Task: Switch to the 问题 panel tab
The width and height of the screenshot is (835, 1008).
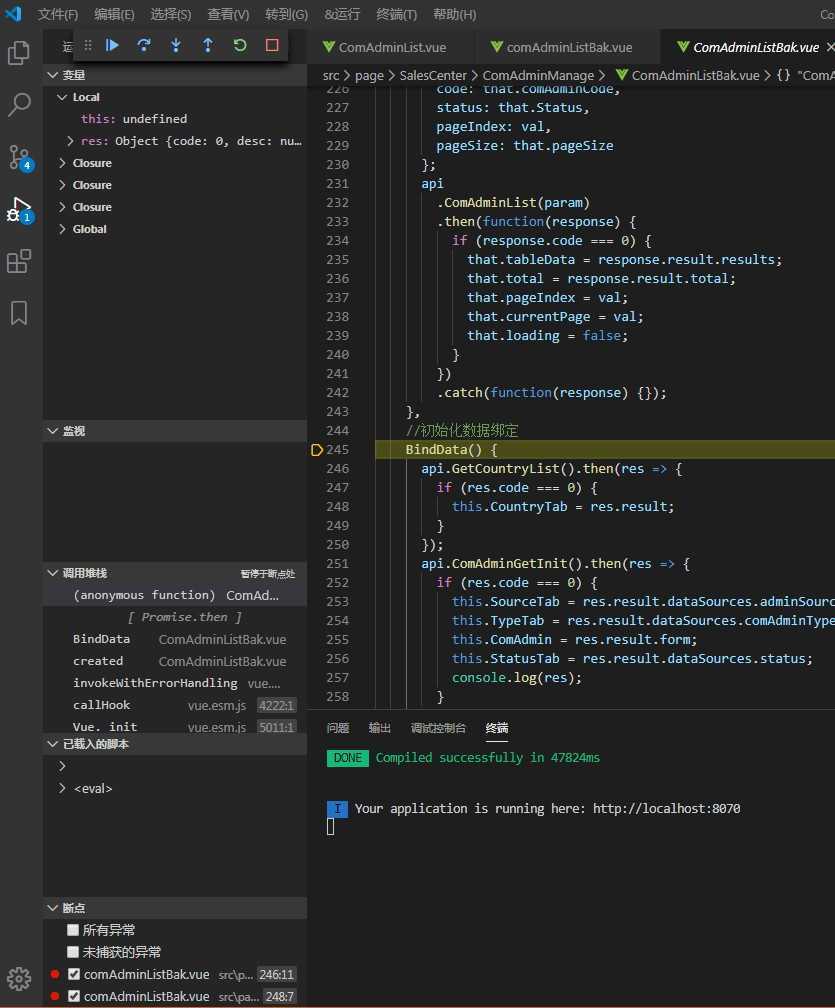Action: tap(337, 728)
